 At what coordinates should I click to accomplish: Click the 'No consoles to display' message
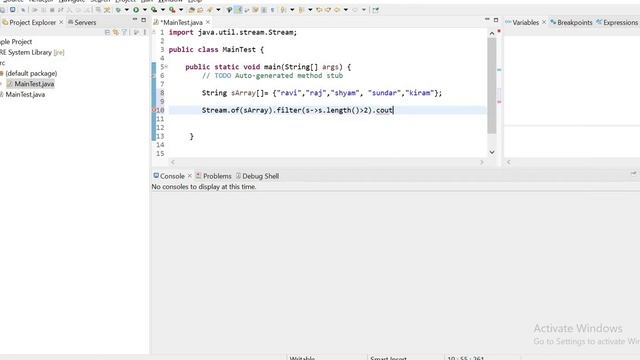[204, 187]
